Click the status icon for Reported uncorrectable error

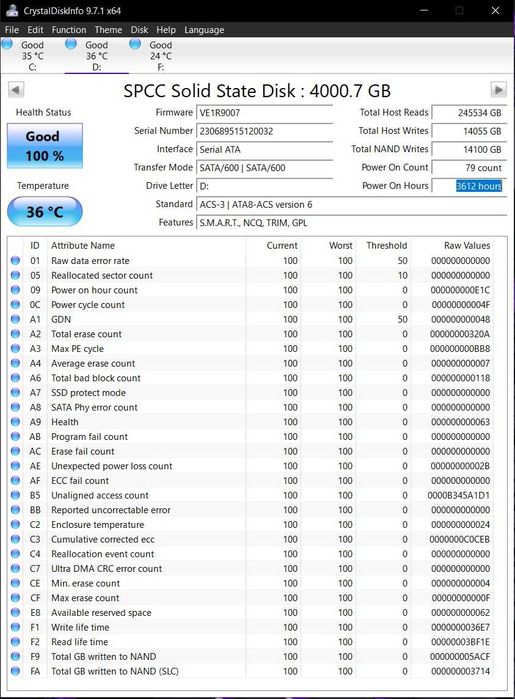click(15, 510)
